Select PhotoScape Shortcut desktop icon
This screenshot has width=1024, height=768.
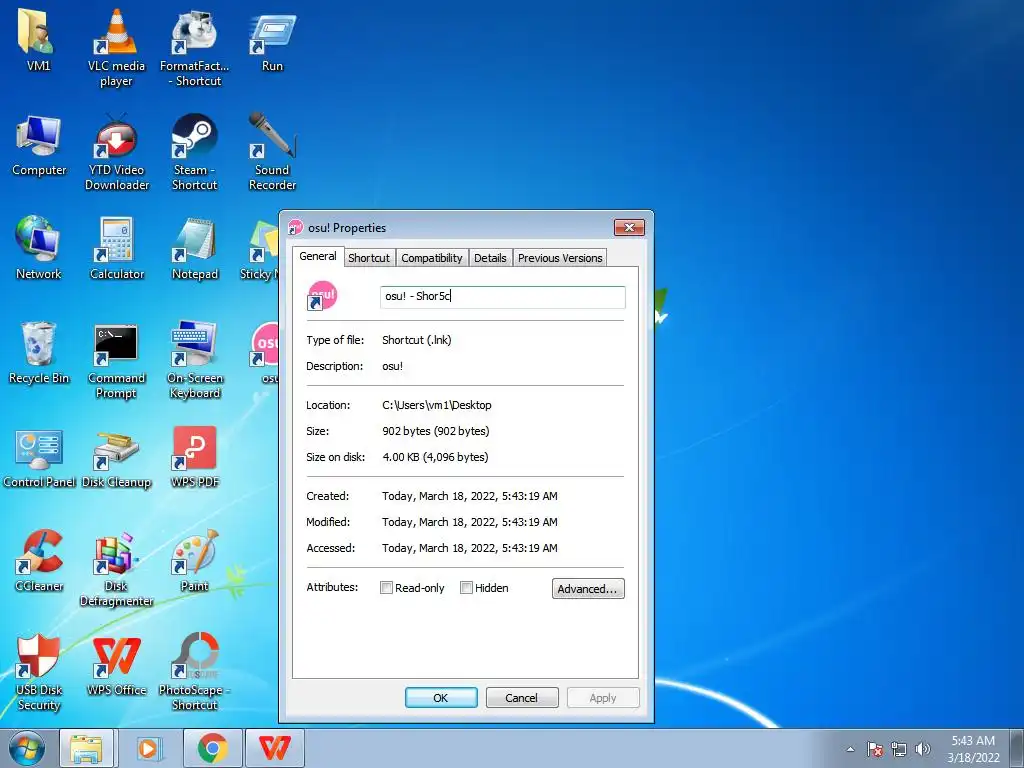coord(195,671)
